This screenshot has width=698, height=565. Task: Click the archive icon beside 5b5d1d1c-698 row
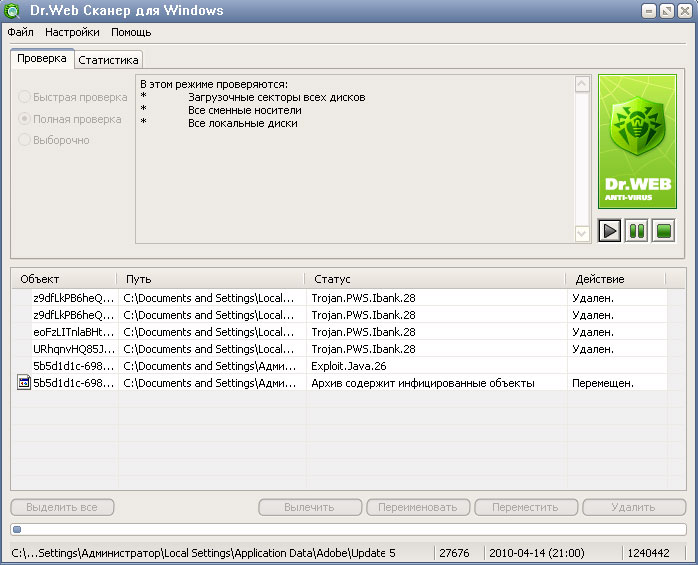click(24, 382)
